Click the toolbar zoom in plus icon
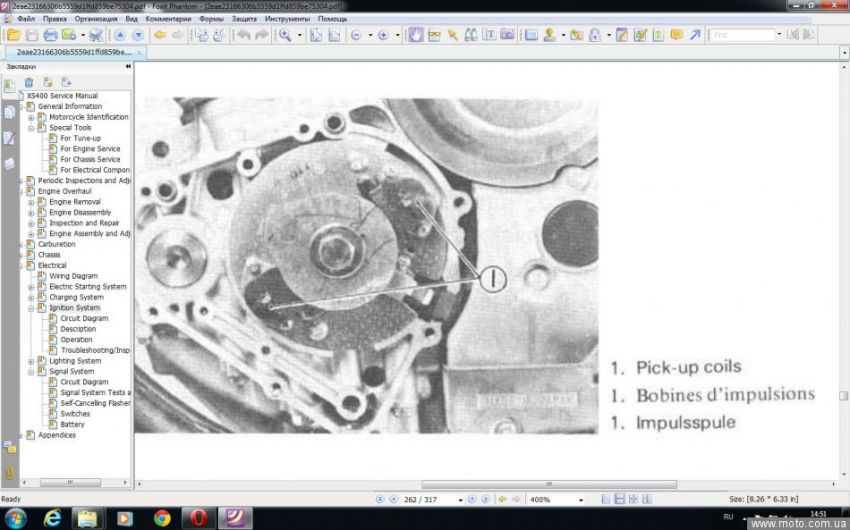 click(383, 35)
